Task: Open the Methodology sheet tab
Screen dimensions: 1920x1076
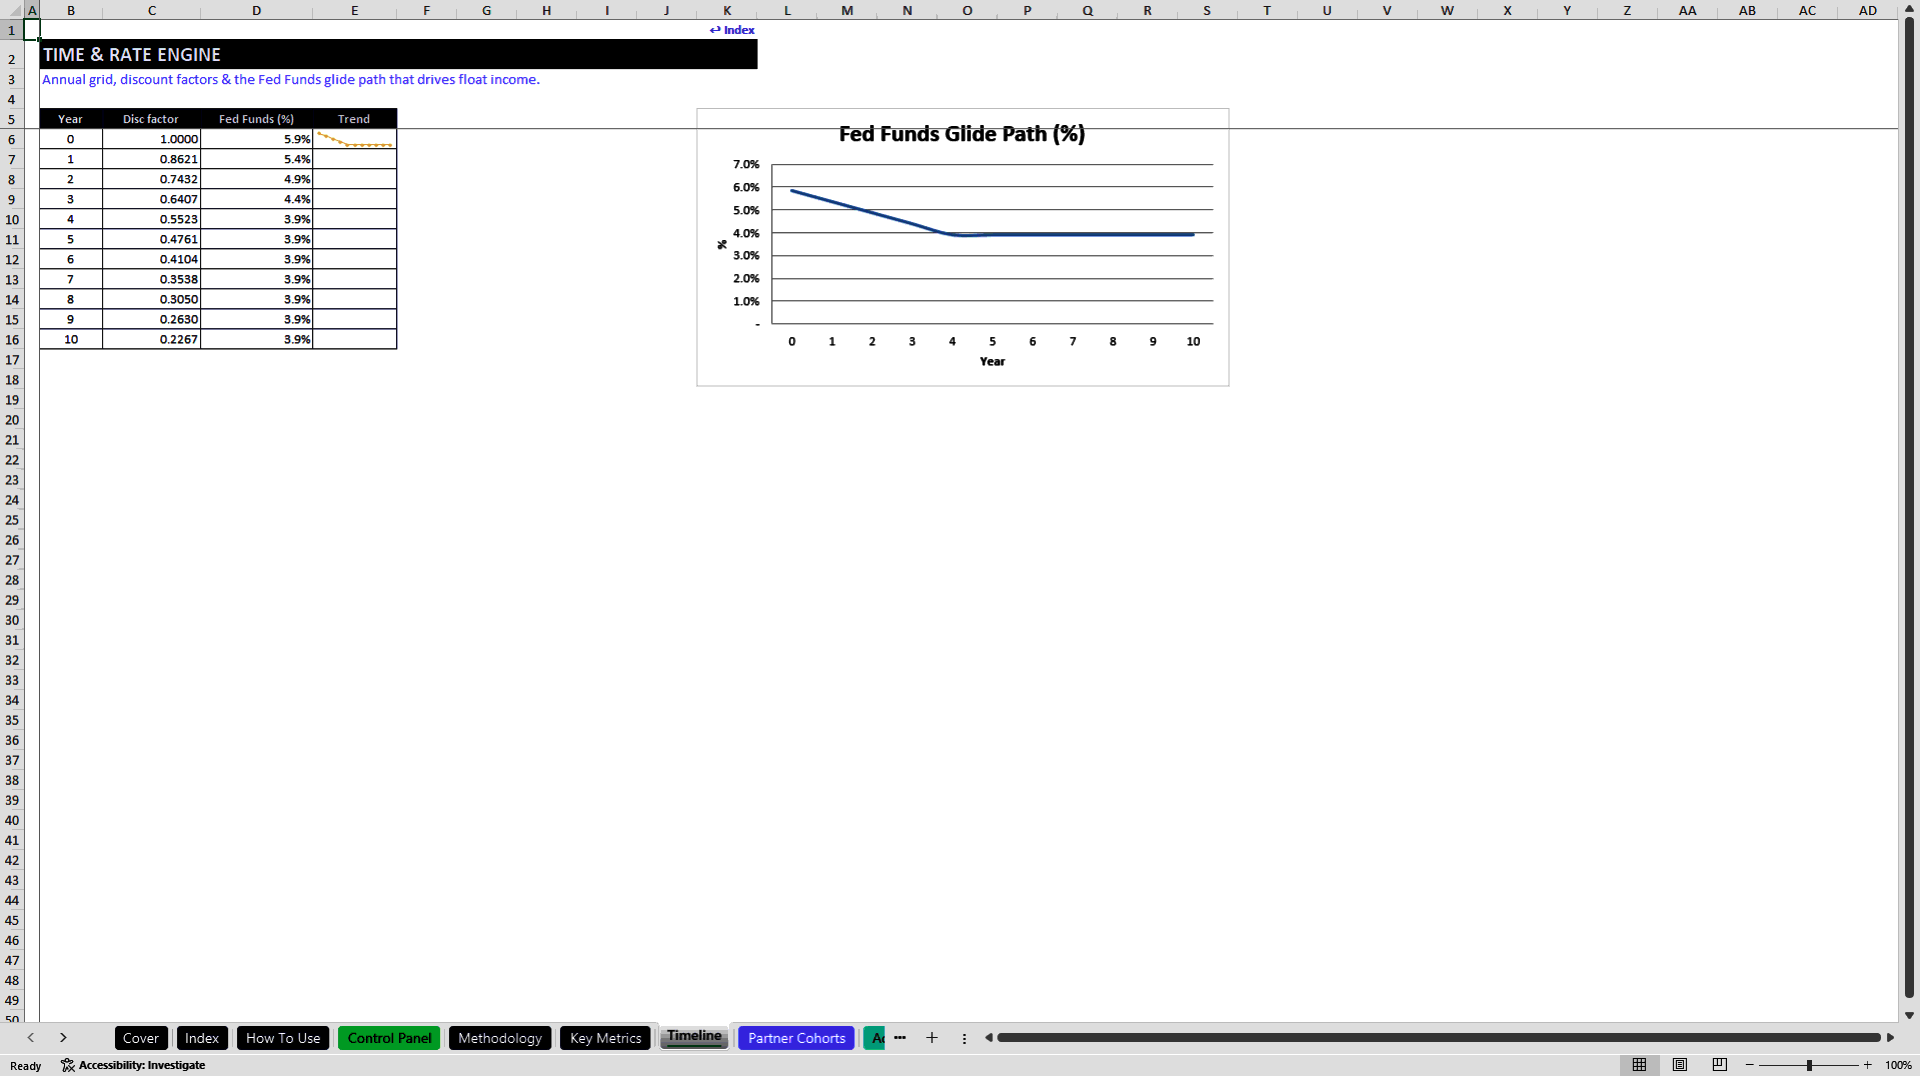Action: pyautogui.click(x=500, y=1038)
